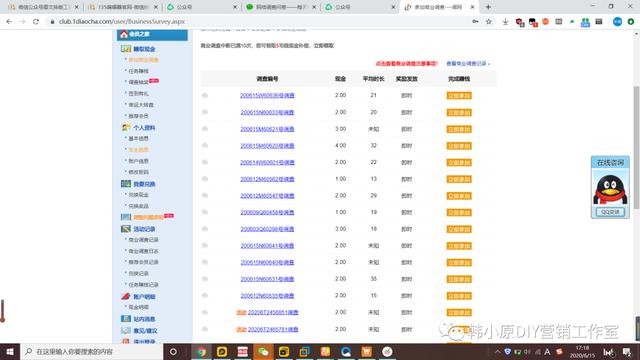This screenshot has width=640, height=360.
Task: Open 兑换现金 in the sidebar
Action: 138,195
